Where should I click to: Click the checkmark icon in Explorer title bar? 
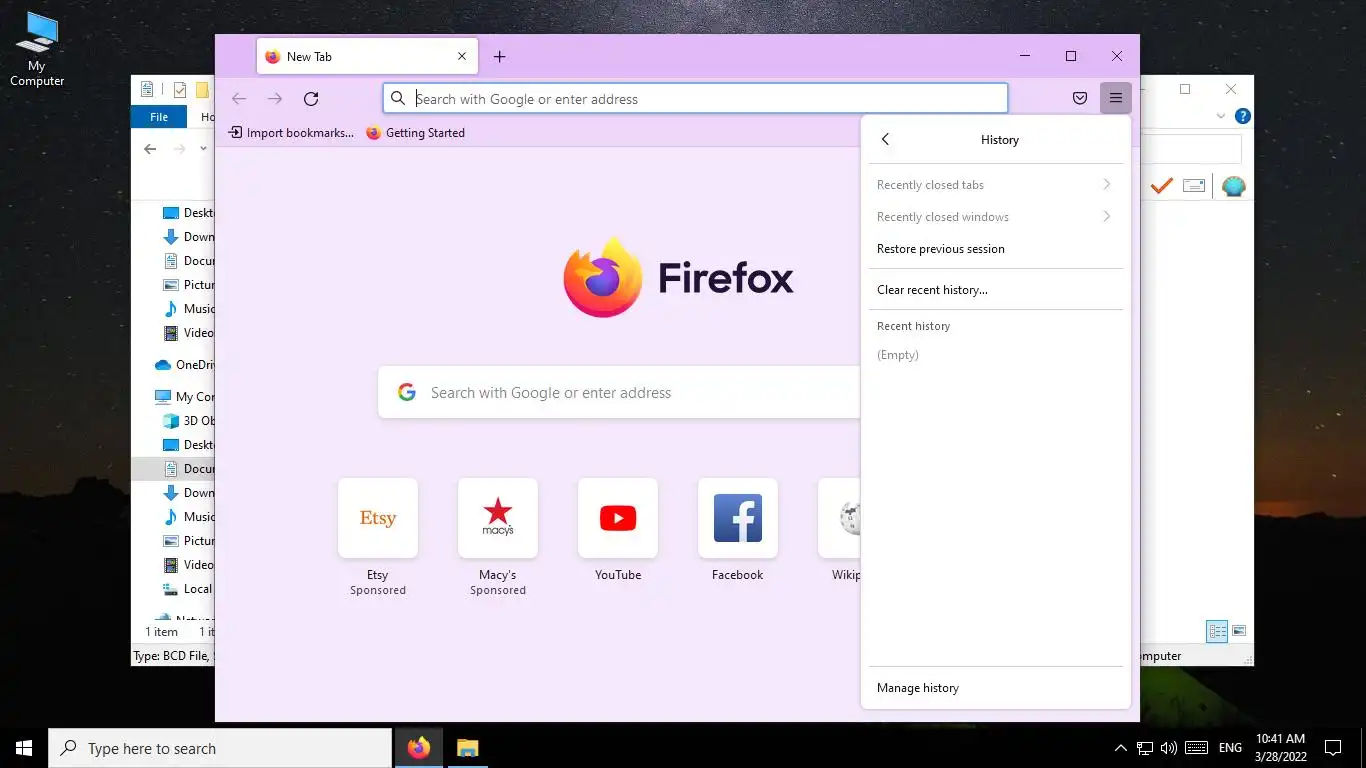click(x=180, y=90)
